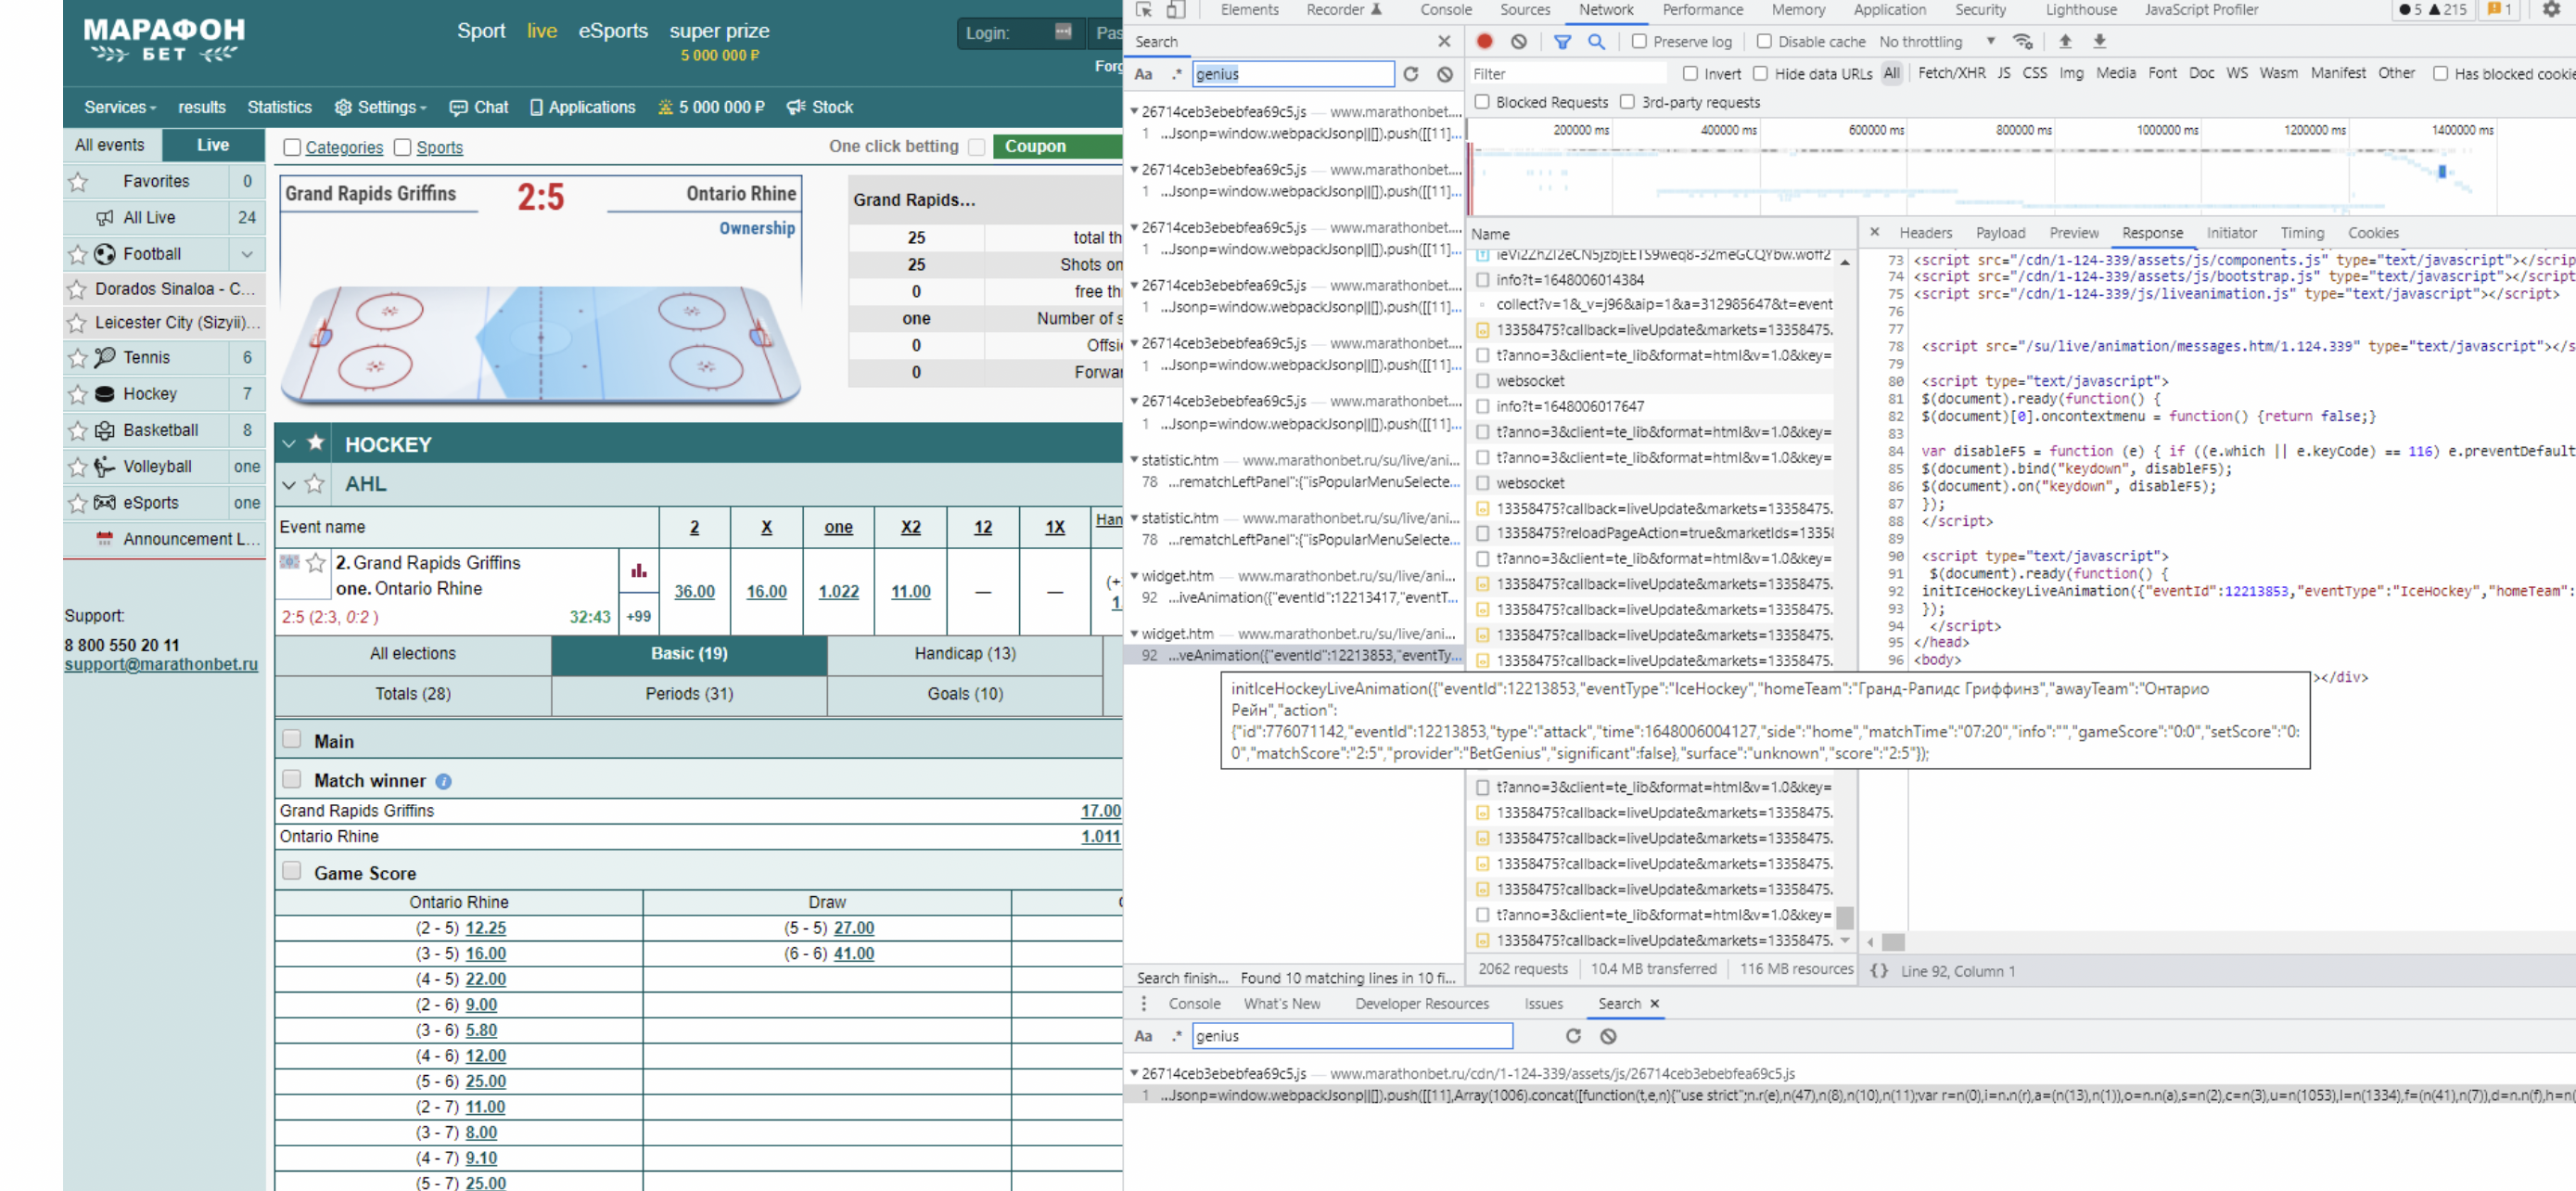Tick the Categories checkbox
This screenshot has width=2576, height=1191.
tap(292, 147)
